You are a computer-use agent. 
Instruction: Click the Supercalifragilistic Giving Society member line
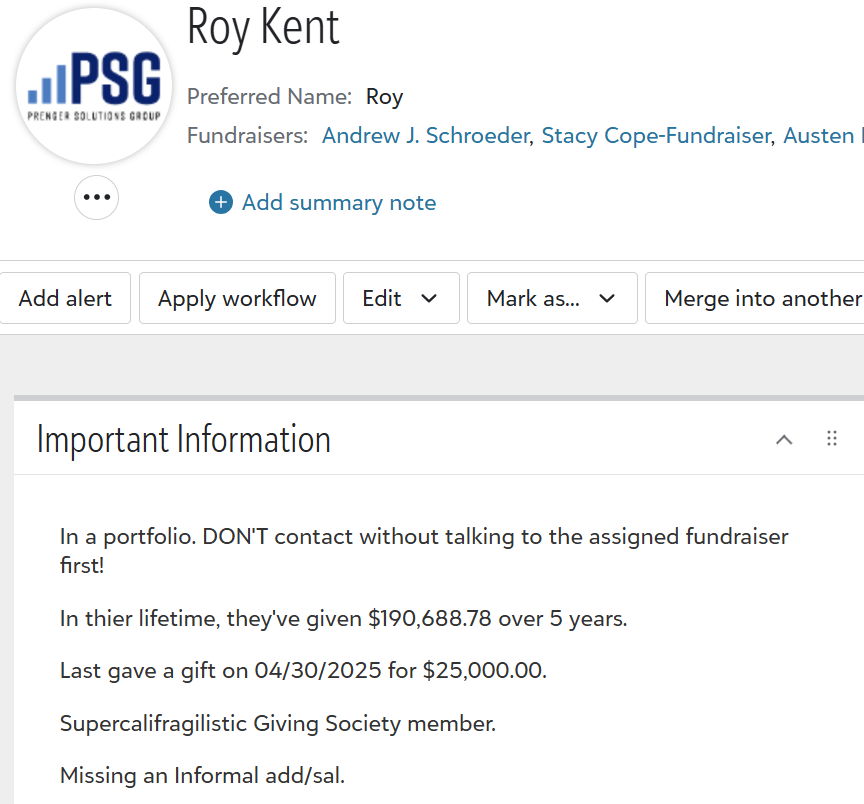point(277,723)
